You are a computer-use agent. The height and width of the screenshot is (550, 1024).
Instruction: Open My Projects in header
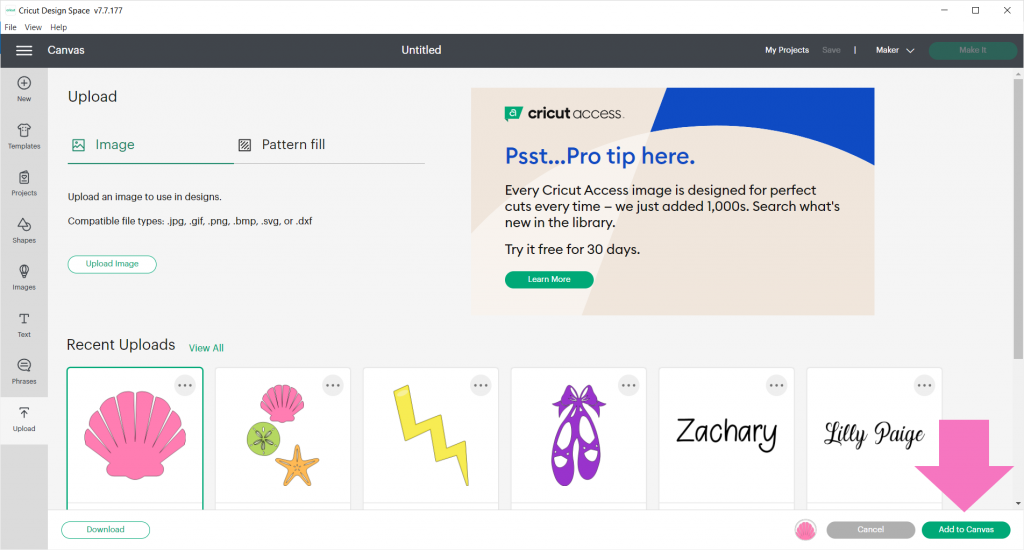pyautogui.click(x=787, y=50)
